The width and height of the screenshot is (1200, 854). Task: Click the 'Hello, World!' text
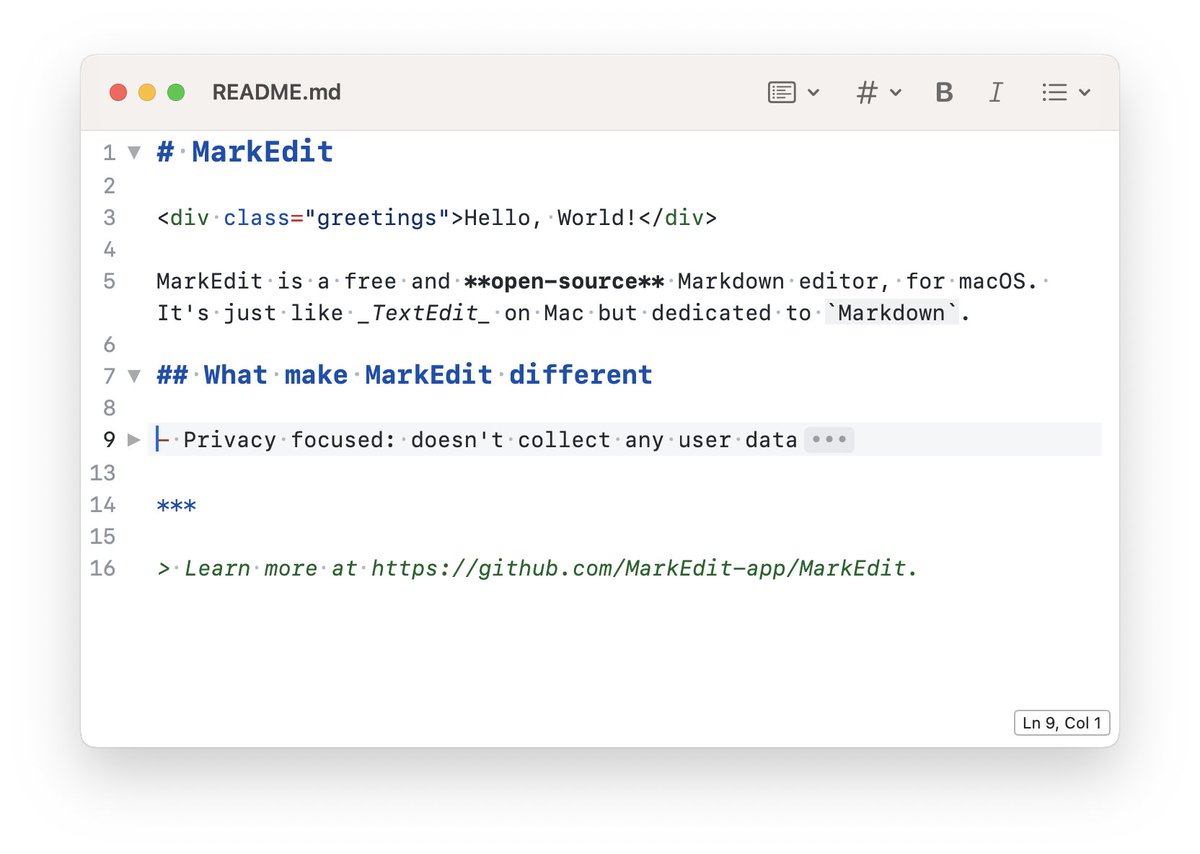(550, 217)
